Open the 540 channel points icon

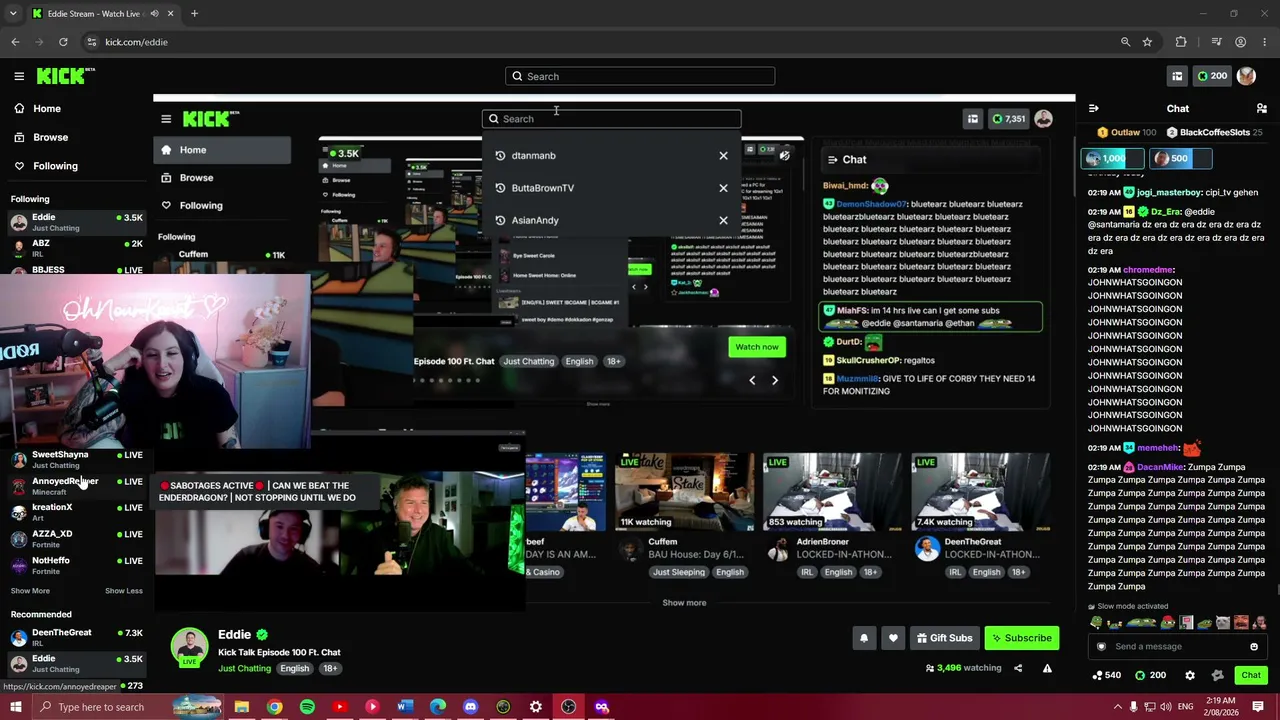click(x=1106, y=675)
